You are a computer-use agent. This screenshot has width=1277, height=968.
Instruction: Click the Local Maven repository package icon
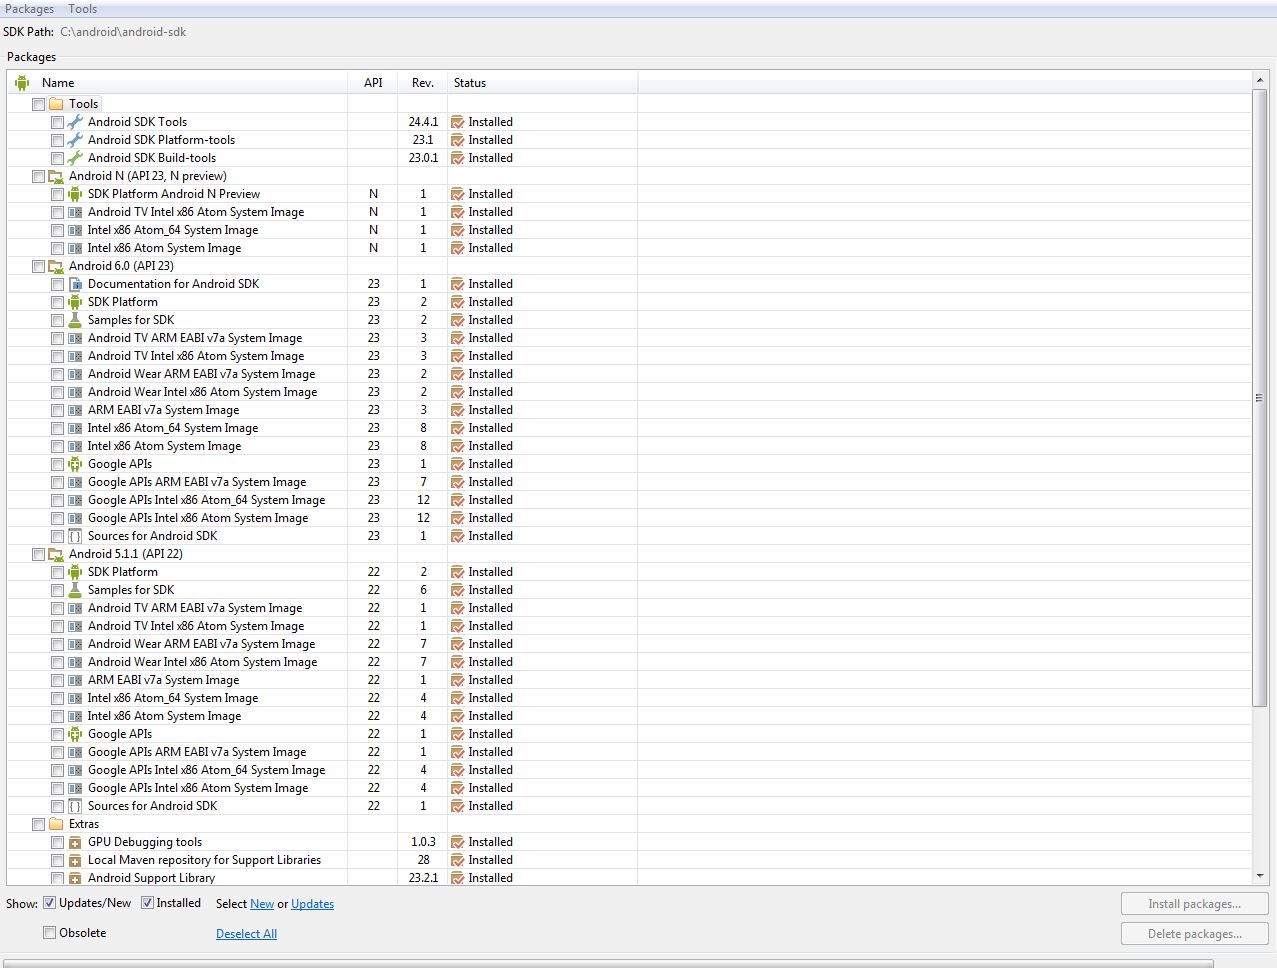pos(75,860)
